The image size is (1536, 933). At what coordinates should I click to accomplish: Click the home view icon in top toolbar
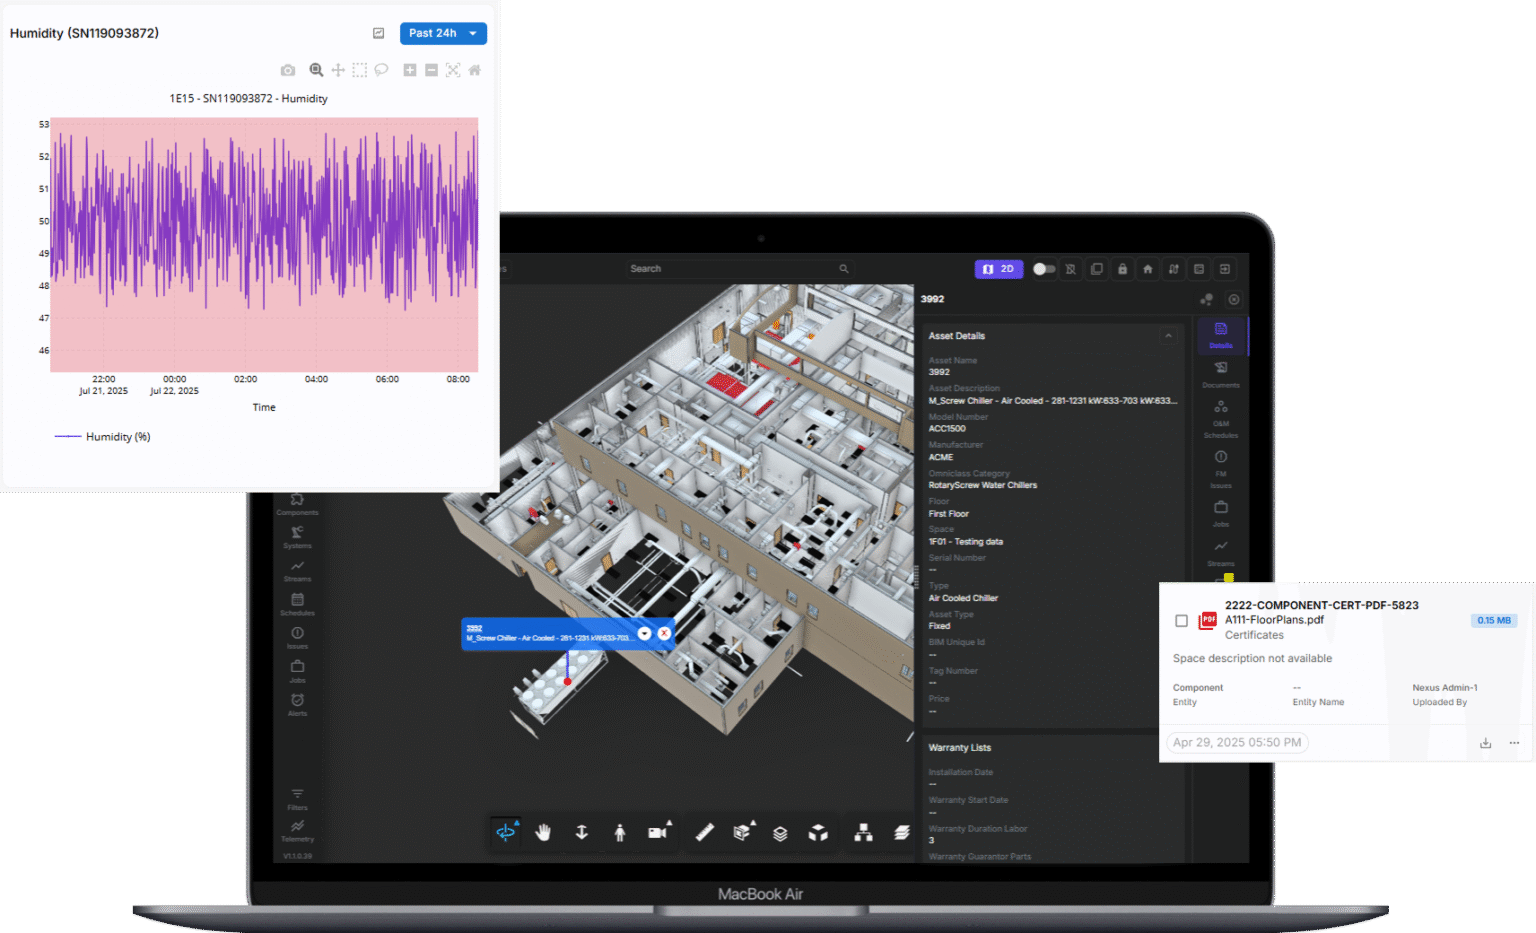point(1147,269)
